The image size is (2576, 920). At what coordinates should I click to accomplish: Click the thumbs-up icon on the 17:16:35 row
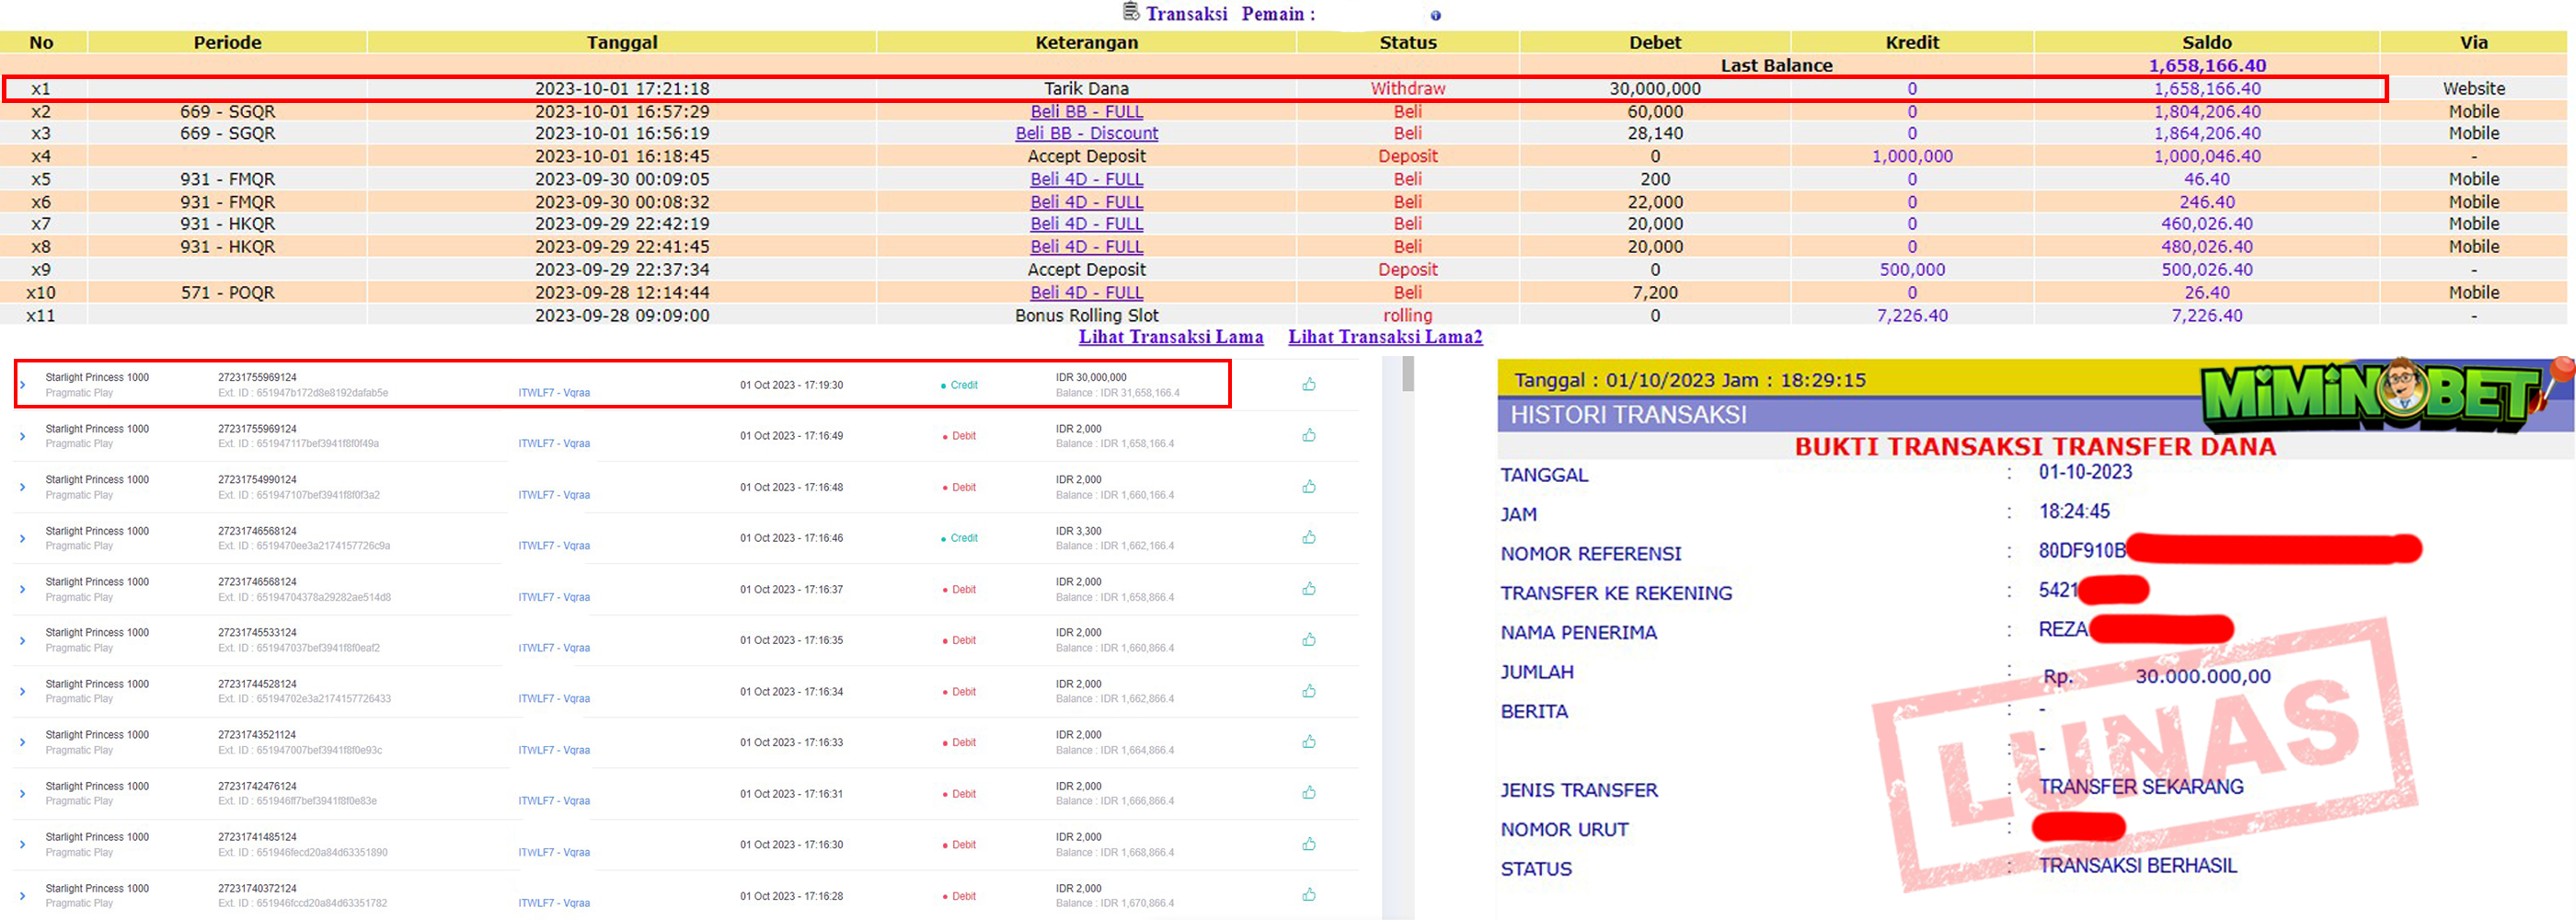(1309, 640)
